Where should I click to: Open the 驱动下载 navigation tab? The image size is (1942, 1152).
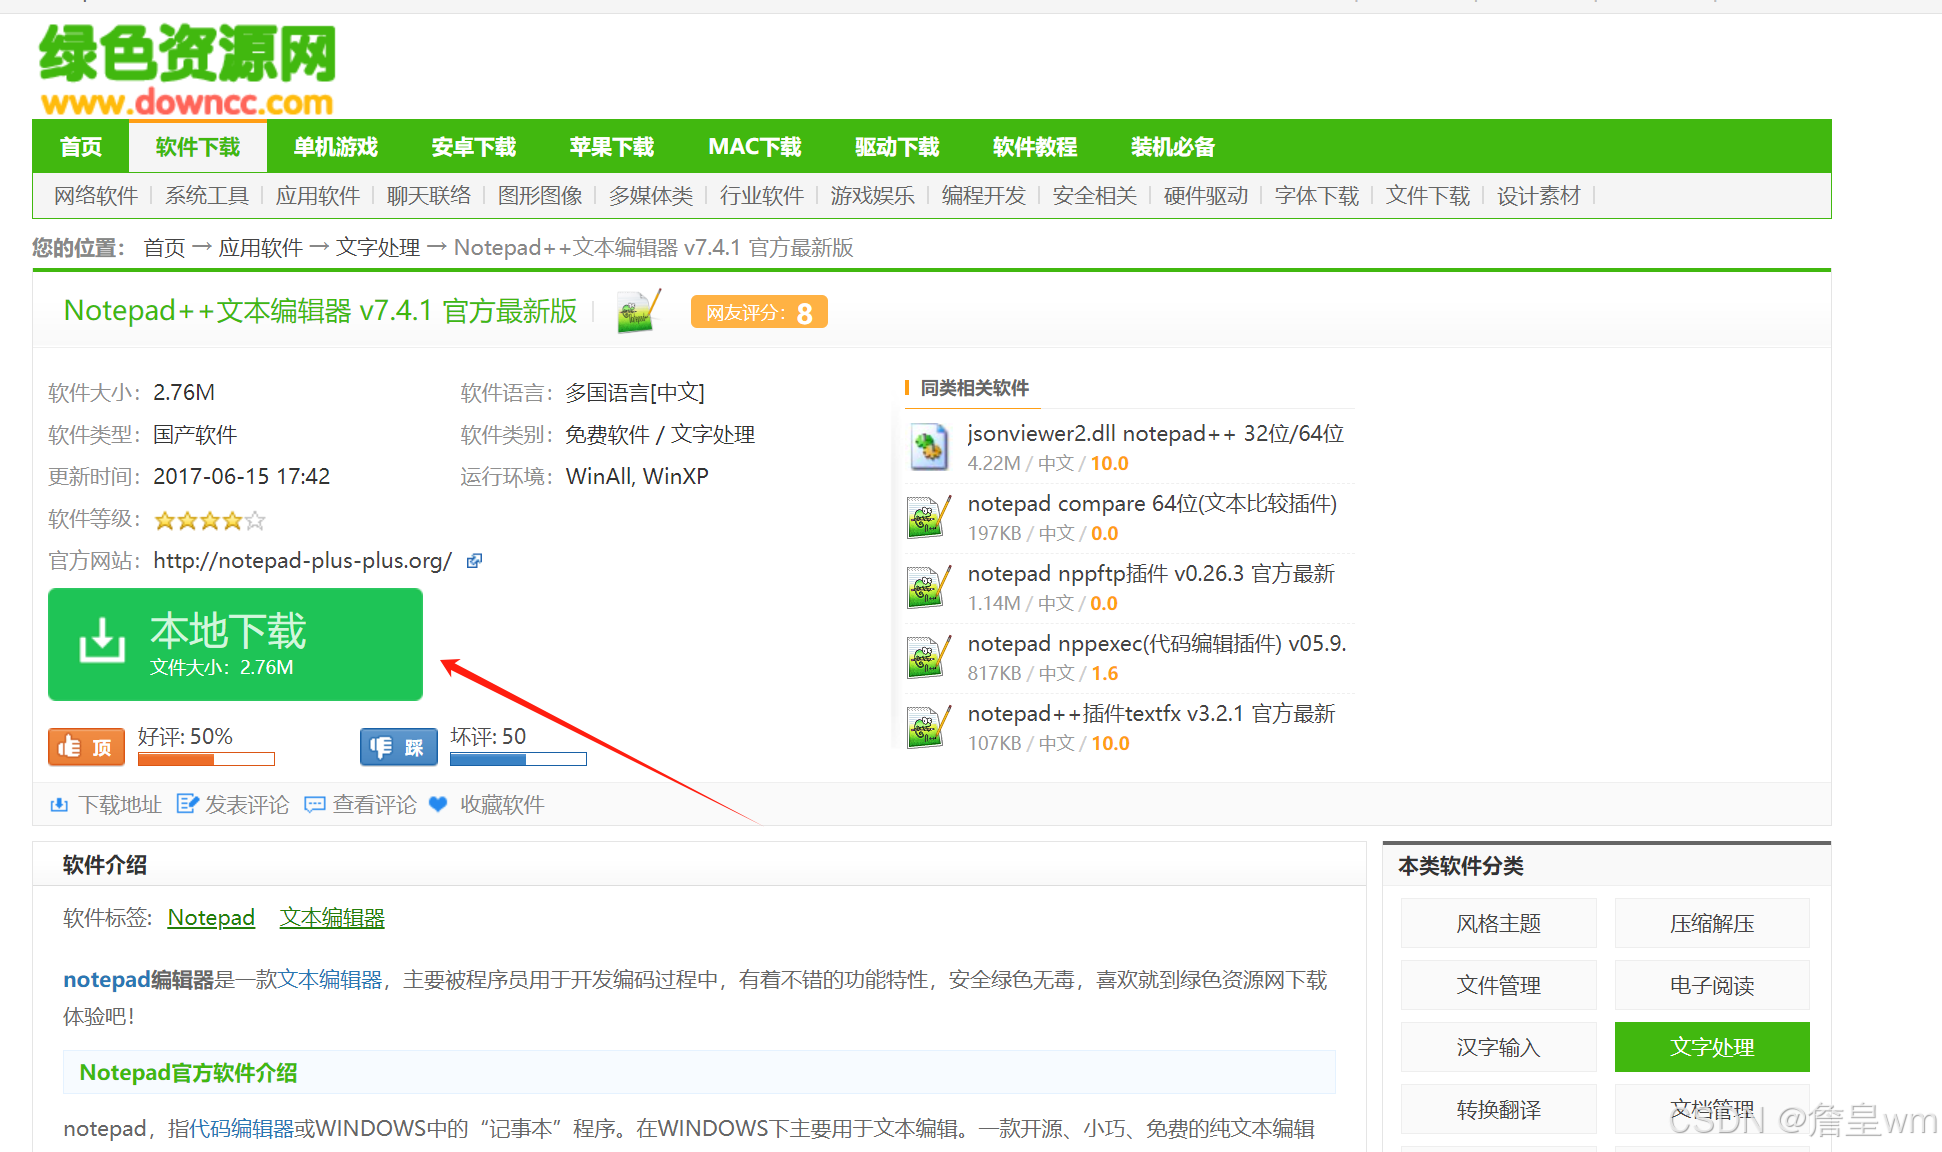(897, 147)
